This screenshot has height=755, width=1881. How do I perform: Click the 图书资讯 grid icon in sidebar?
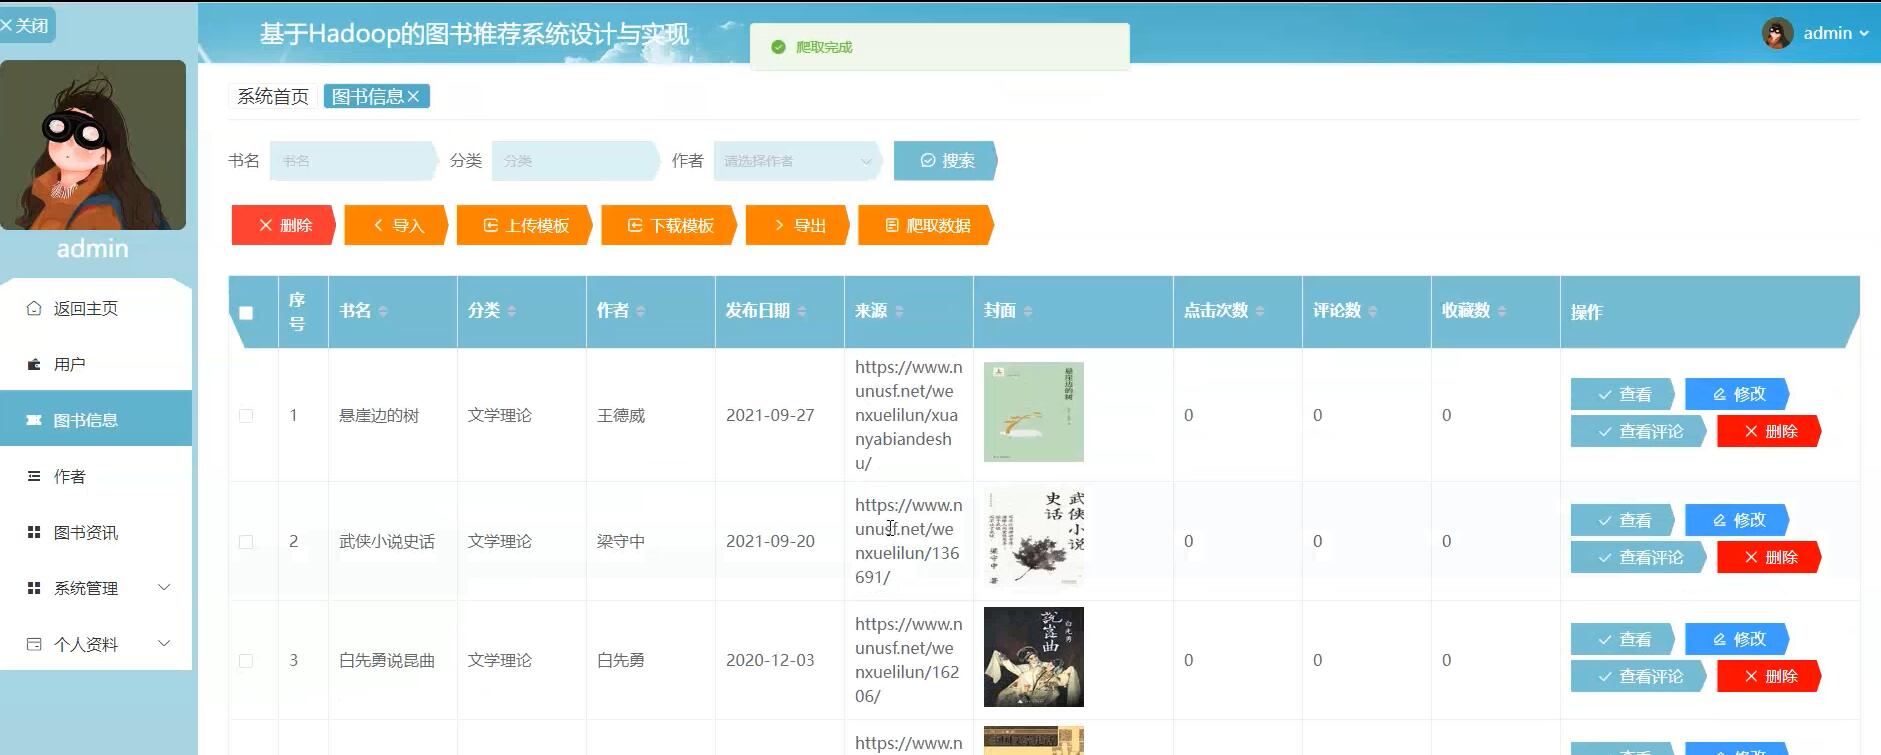[34, 532]
